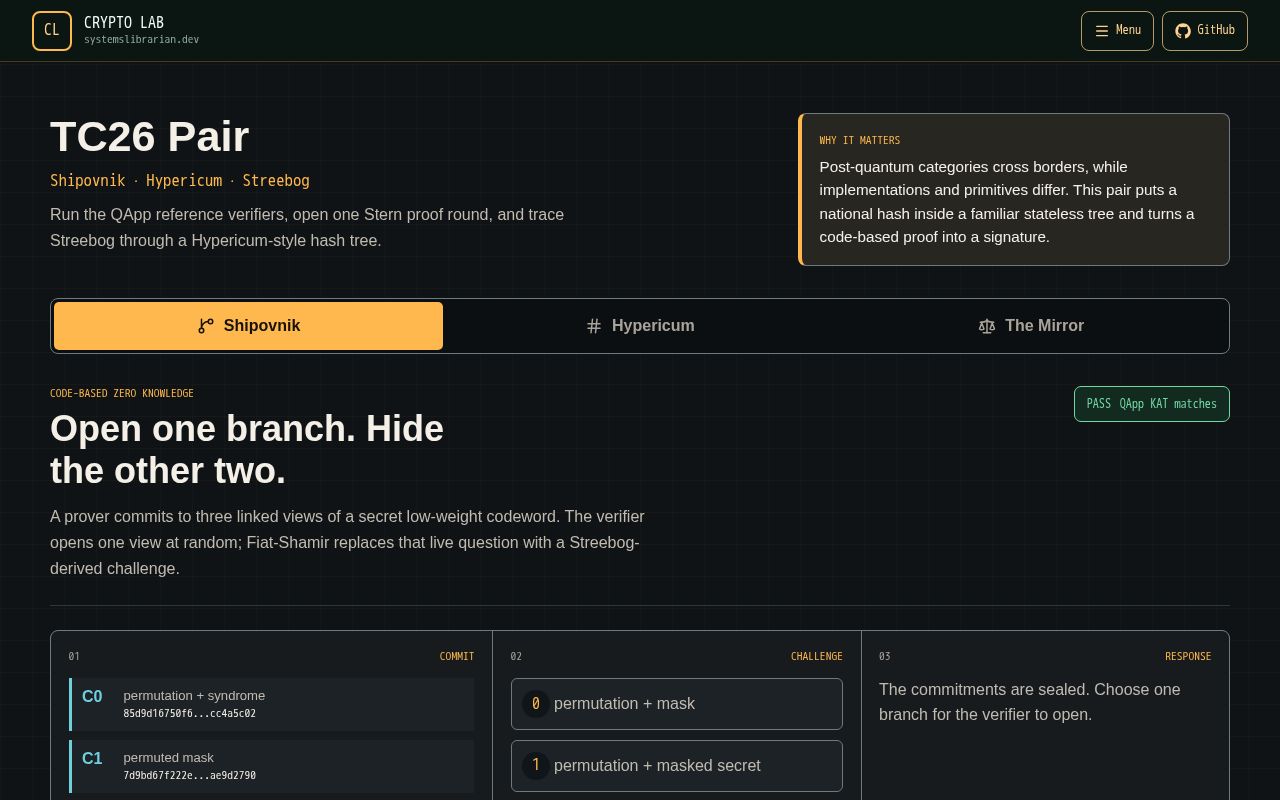Screen dimensions: 1280x800
Task: Select the C0 permutation + syndrome commitment
Action: [272, 704]
